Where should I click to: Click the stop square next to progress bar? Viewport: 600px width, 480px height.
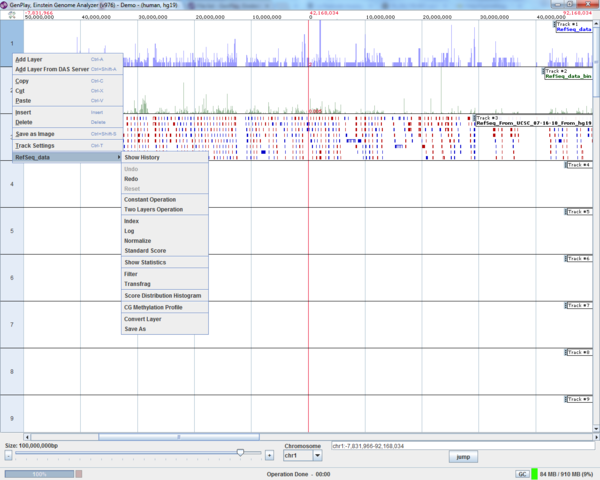pos(78,473)
